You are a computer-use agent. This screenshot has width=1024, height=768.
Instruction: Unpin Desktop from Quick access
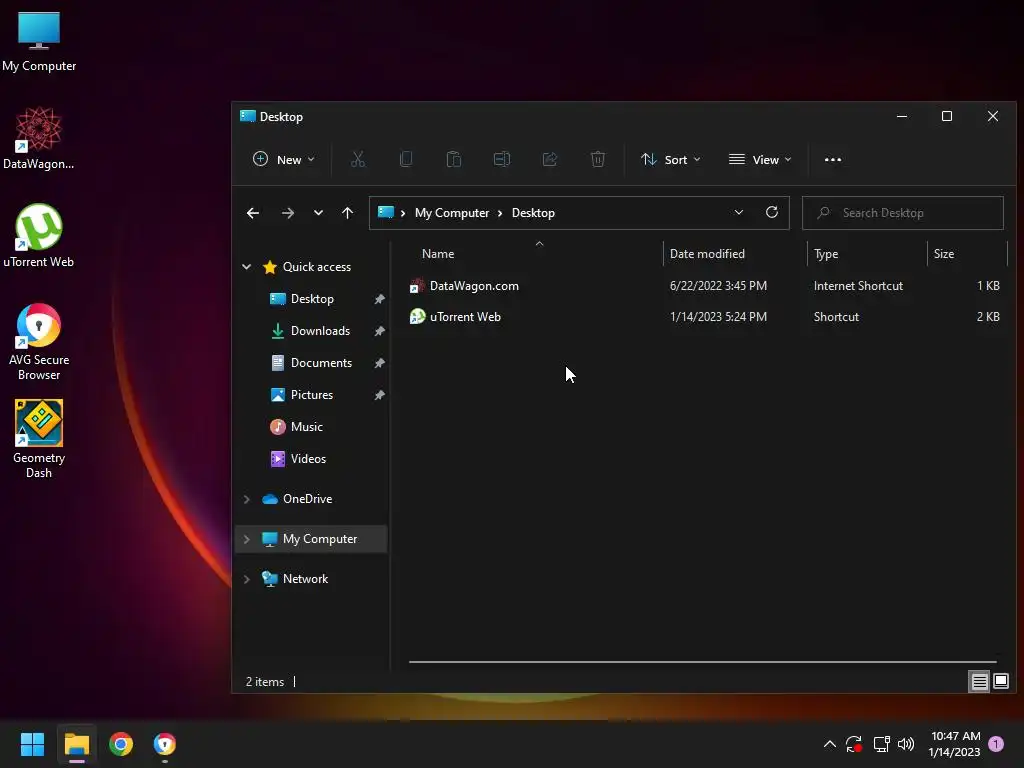[379, 299]
